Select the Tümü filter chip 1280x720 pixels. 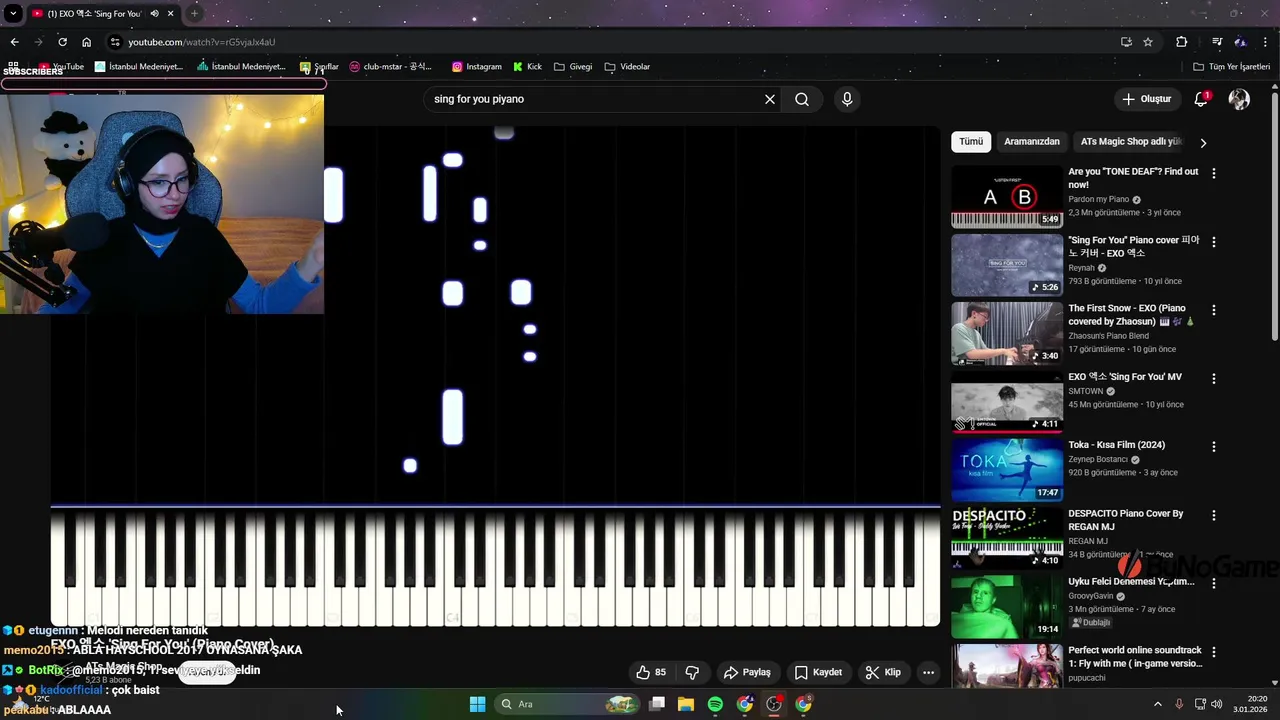pyautogui.click(x=971, y=142)
